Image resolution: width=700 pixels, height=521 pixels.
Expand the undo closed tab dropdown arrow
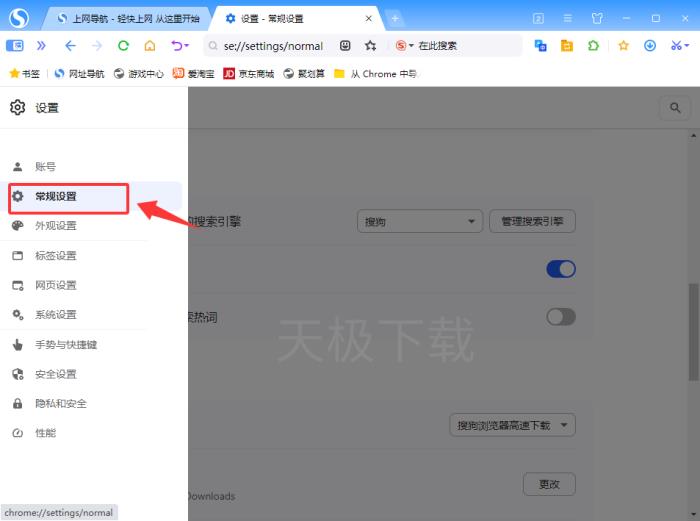pyautogui.click(x=186, y=45)
